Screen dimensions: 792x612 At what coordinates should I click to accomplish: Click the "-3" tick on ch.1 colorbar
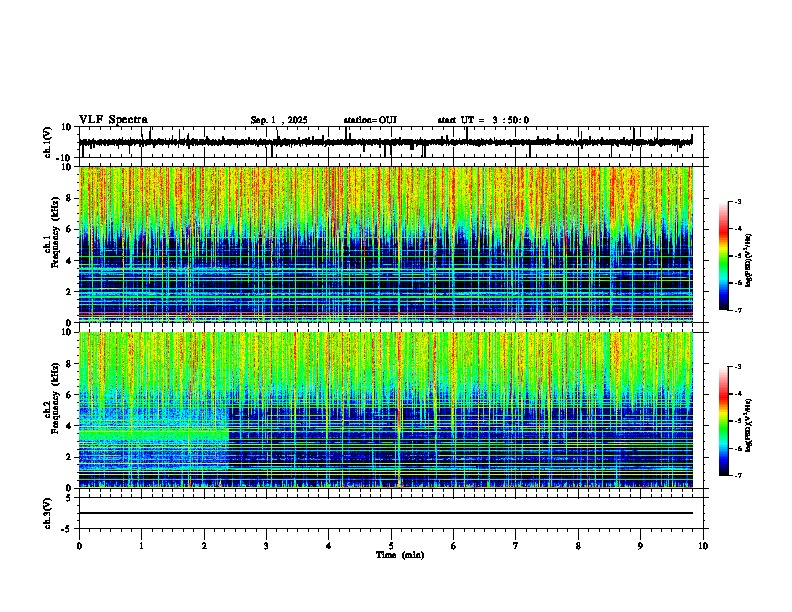737,201
